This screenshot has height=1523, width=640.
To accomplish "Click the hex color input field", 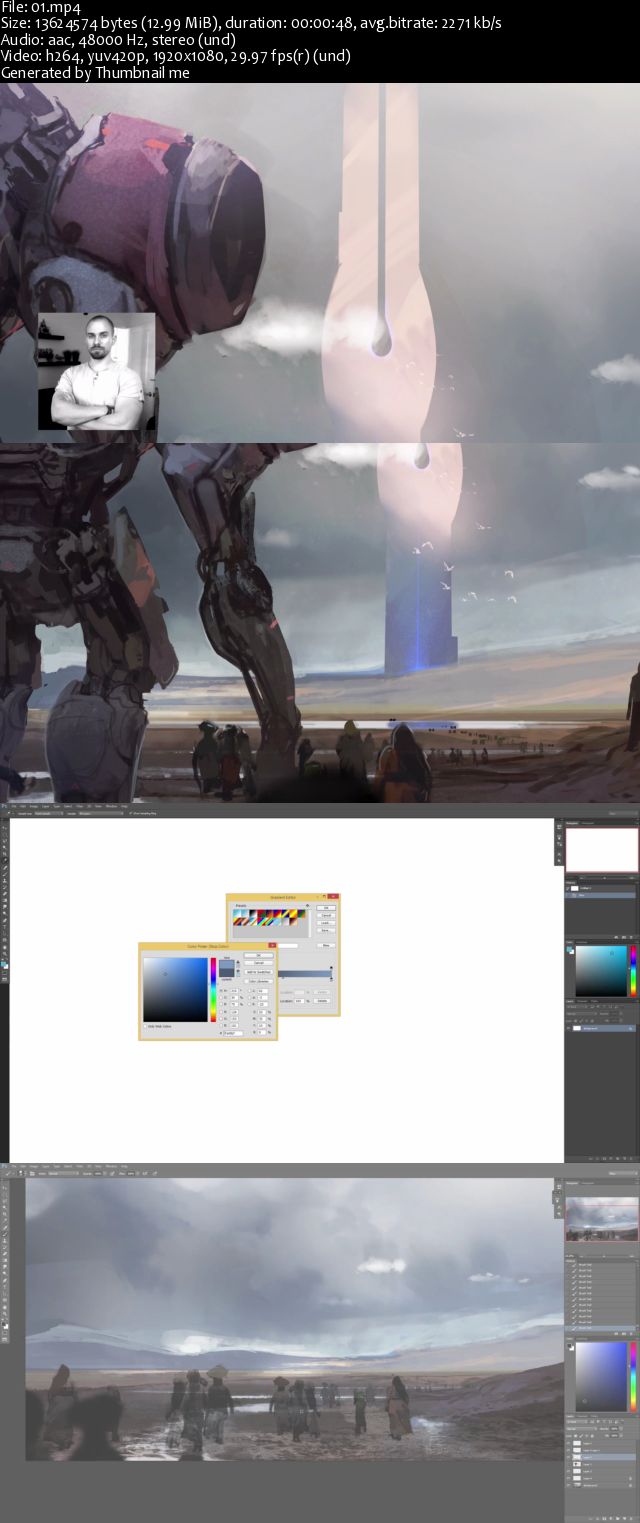I will [233, 1033].
